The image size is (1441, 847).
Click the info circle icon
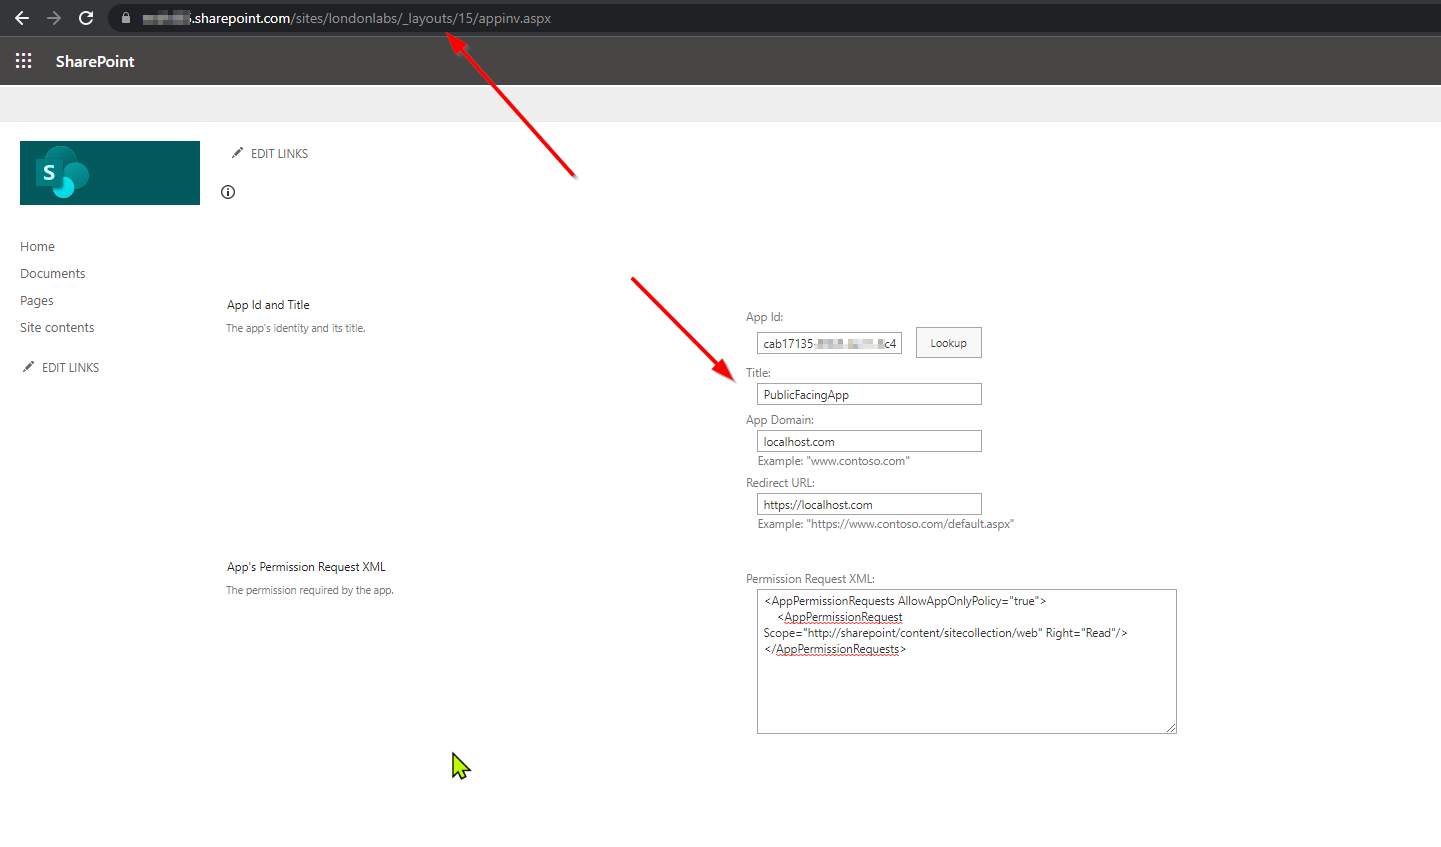pos(228,192)
